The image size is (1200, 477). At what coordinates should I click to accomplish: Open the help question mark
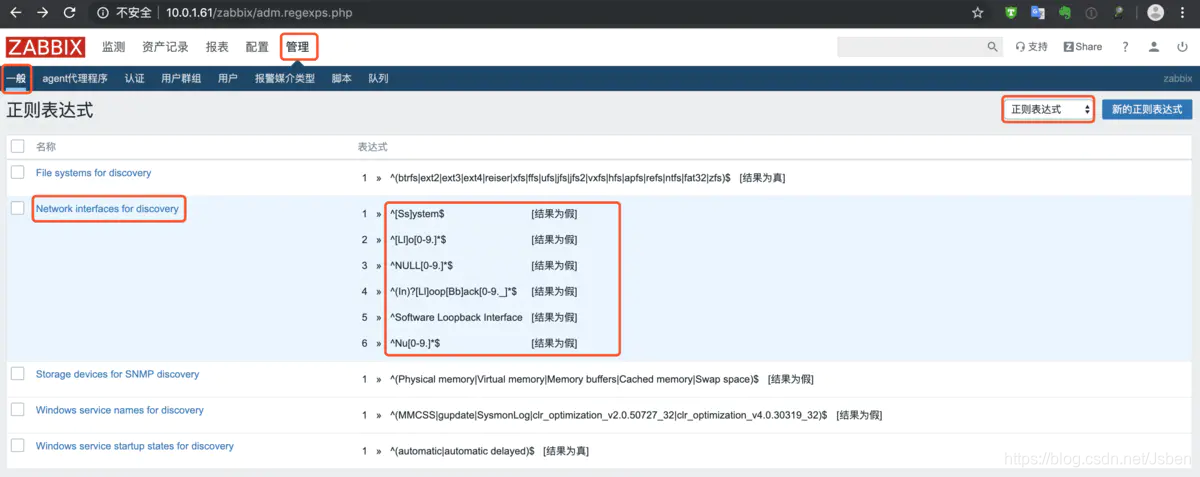point(1125,47)
